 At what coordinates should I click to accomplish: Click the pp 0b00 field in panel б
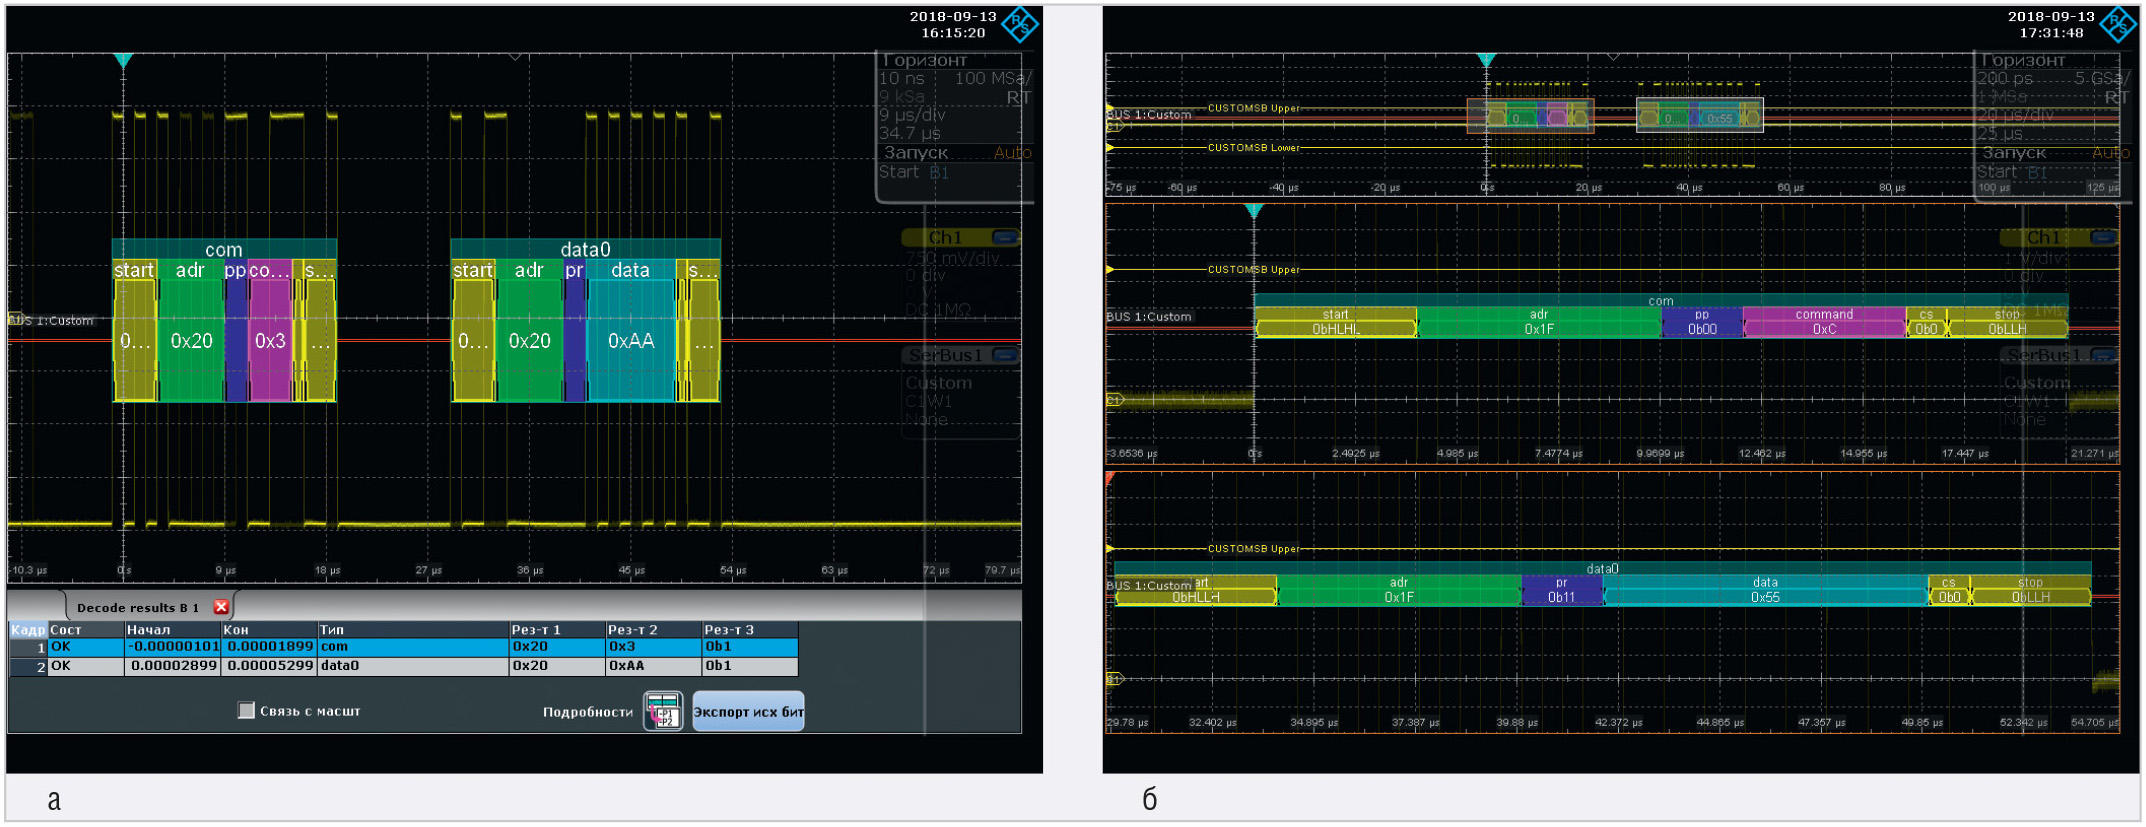pos(1702,322)
